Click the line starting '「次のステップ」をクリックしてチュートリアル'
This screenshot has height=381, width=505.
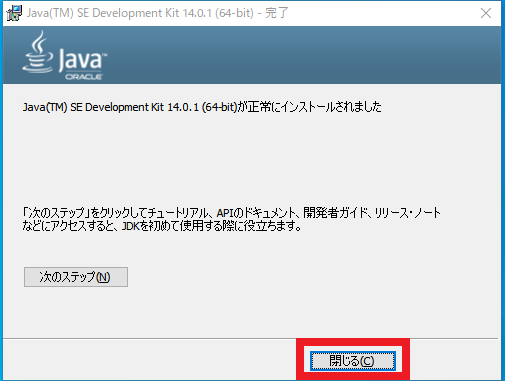pyautogui.click(x=232, y=212)
